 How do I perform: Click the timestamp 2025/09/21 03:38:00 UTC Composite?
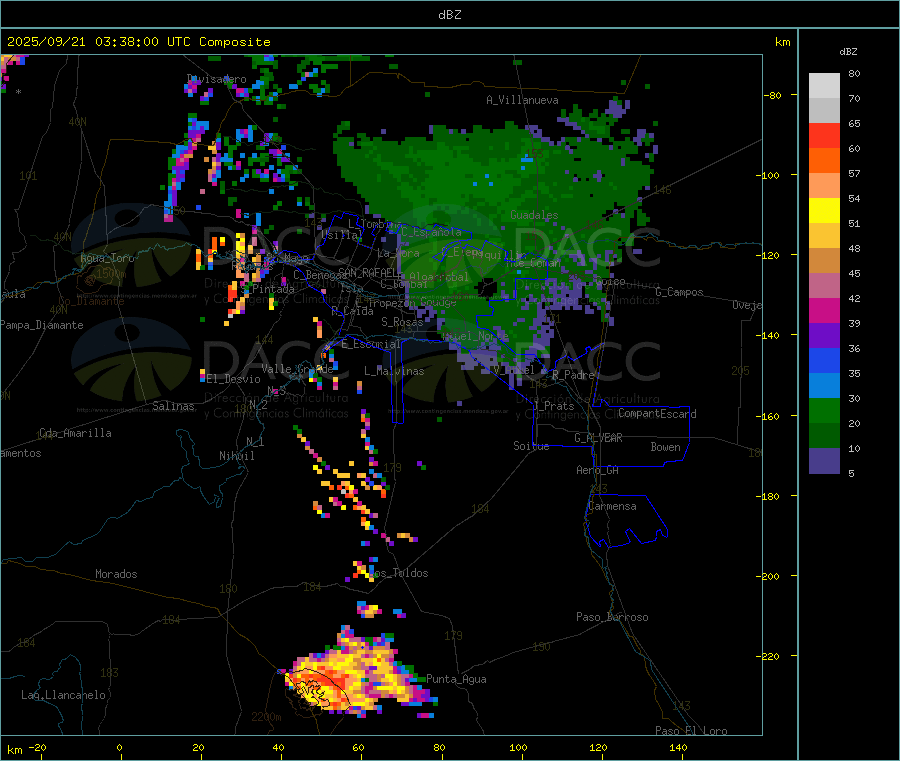138,42
